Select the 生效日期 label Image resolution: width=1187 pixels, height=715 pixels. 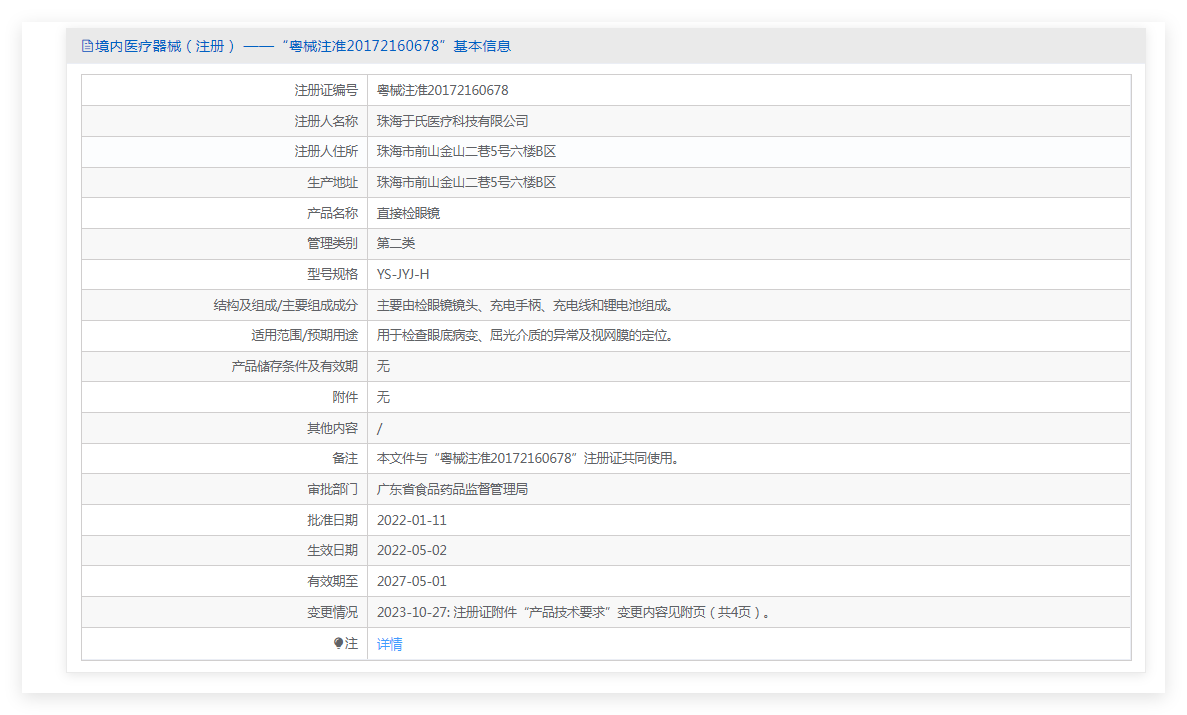click(332, 550)
